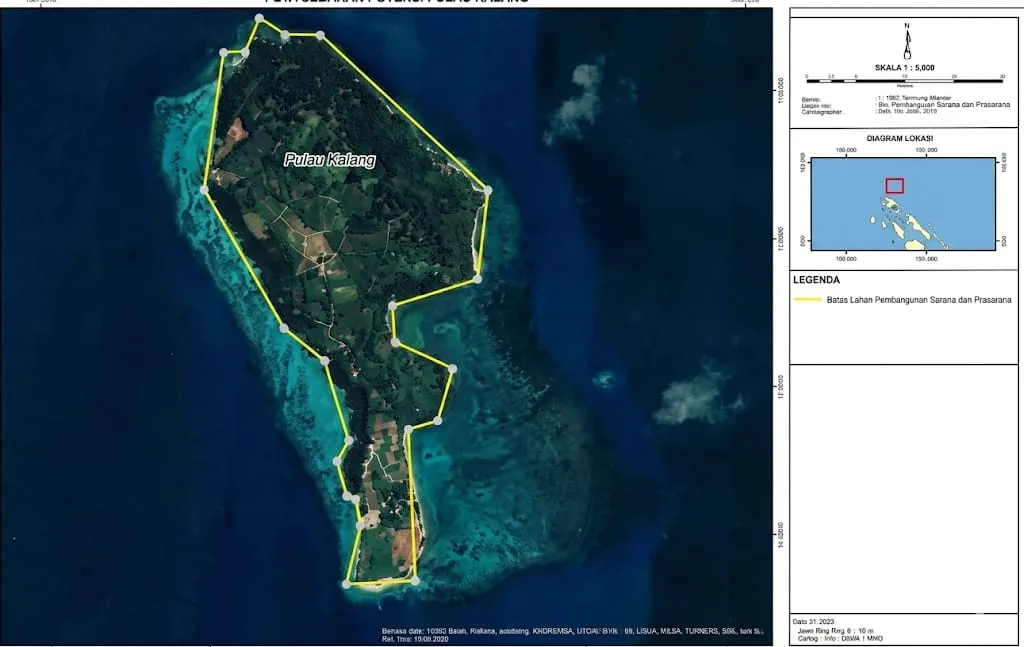Viewport: 1024px width, 647px height.
Task: Click the 'SKALA 1 : 5,000' text
Action: [x=904, y=68]
